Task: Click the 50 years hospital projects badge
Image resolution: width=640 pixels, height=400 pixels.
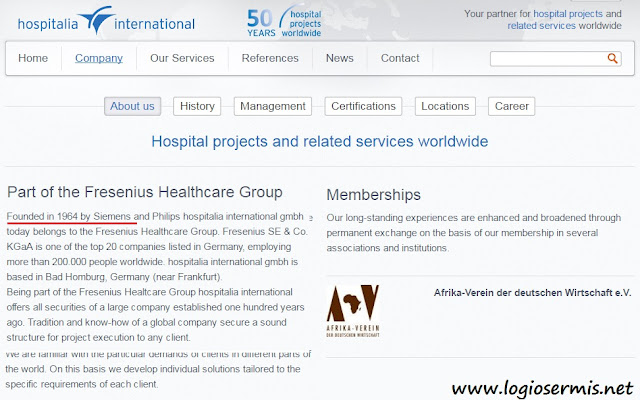Action: click(284, 21)
